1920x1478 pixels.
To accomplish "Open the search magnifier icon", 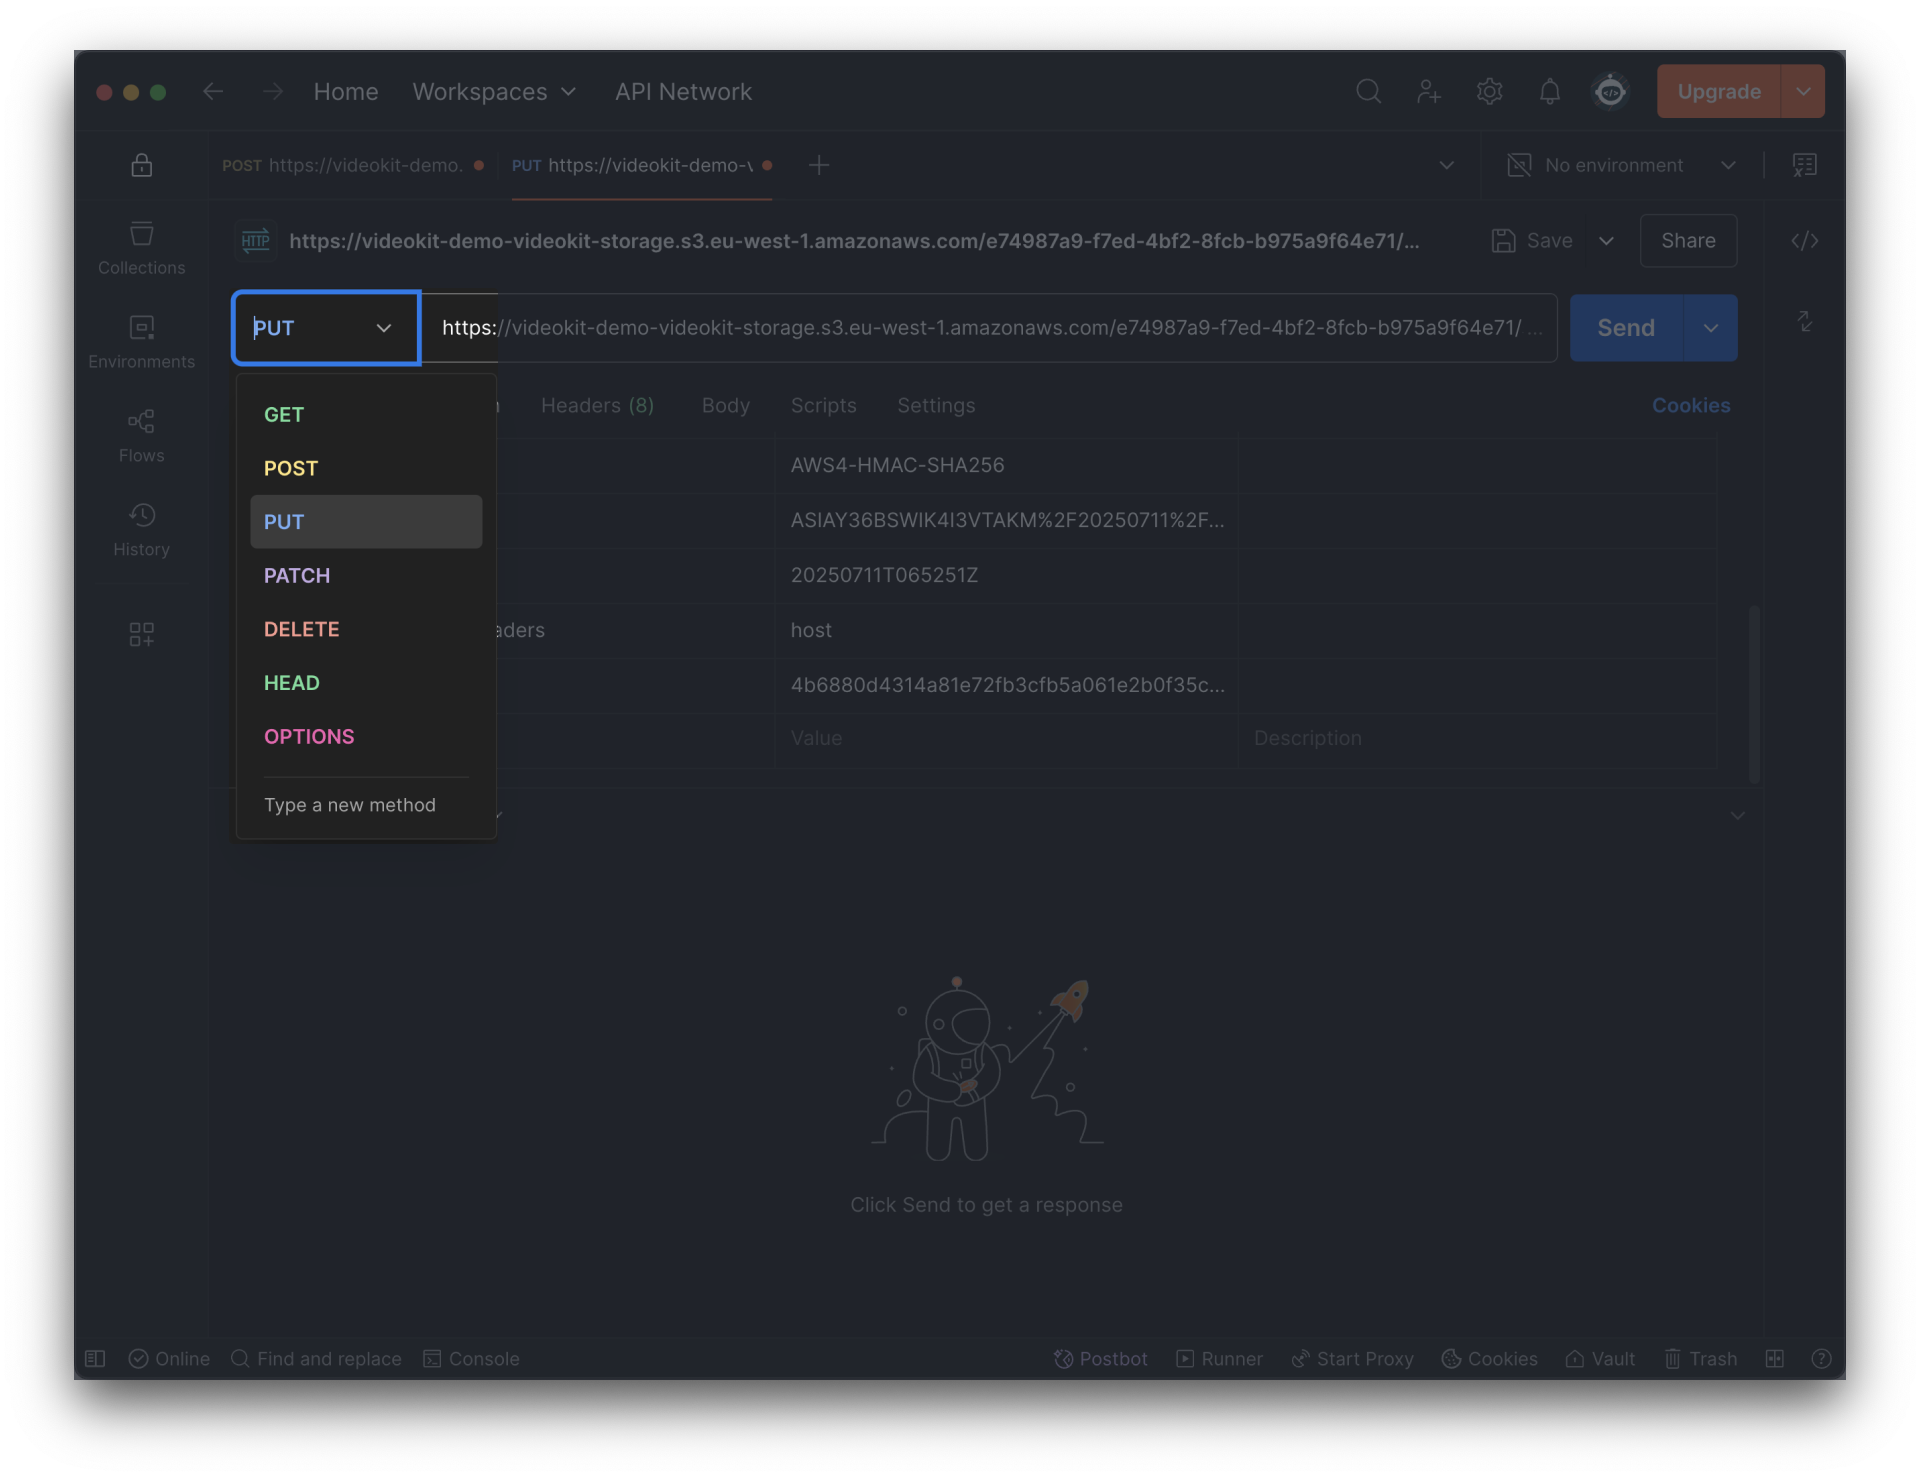I will click(1368, 92).
